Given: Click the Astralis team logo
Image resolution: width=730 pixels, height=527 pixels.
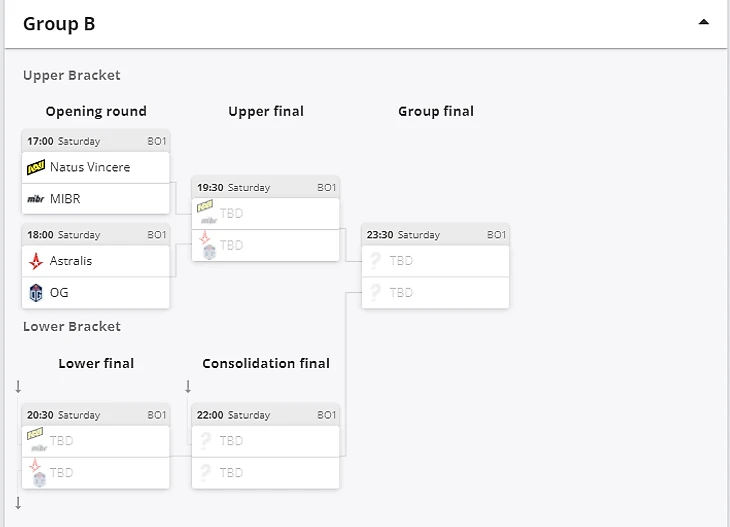Looking at the screenshot, I should (36, 261).
